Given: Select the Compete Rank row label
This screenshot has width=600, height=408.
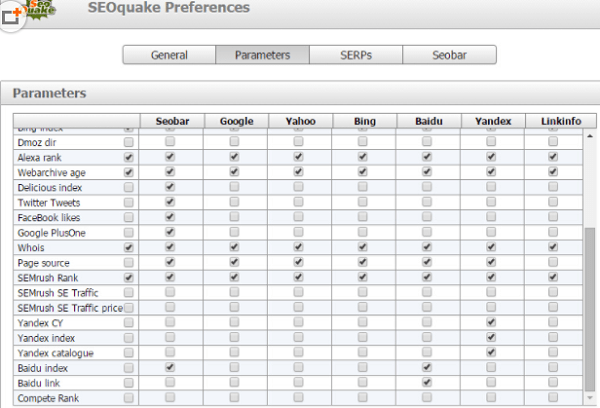Looking at the screenshot, I should pos(48,398).
